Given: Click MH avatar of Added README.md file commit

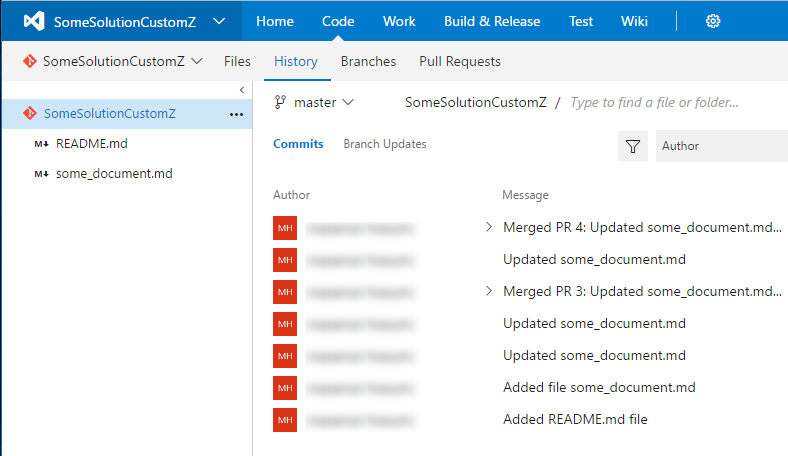Looking at the screenshot, I should [x=285, y=420].
